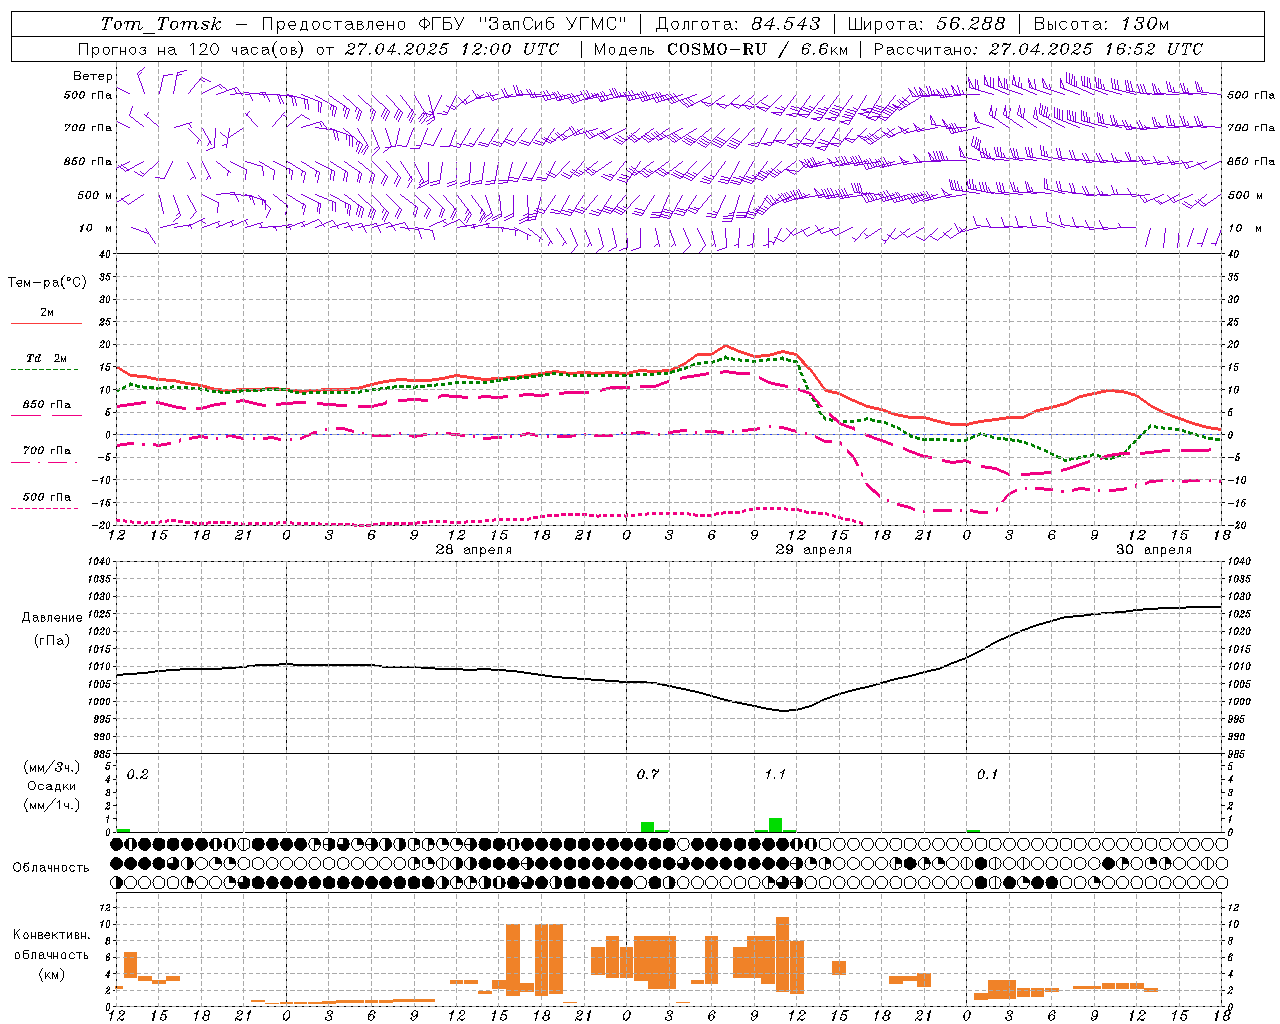This screenshot has height=1024, width=1280.
Task: Click the Давление pressure panel label
Action: pyautogui.click(x=51, y=618)
